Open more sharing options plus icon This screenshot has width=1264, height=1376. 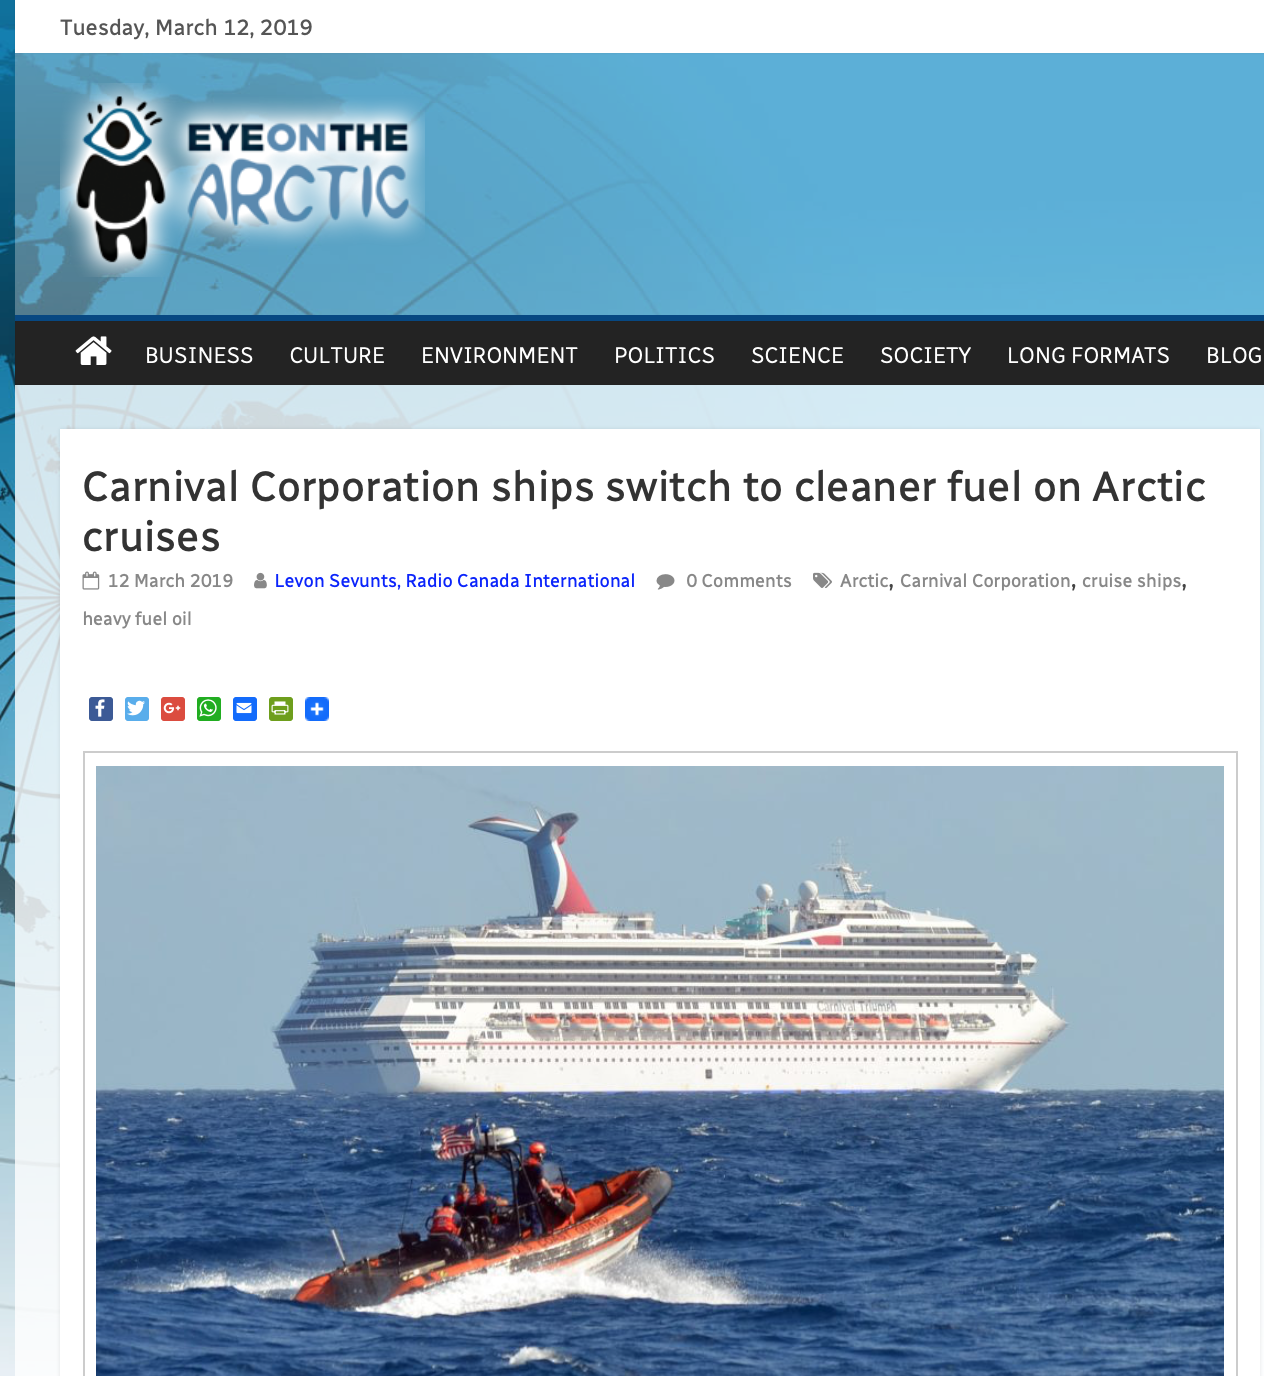point(317,709)
